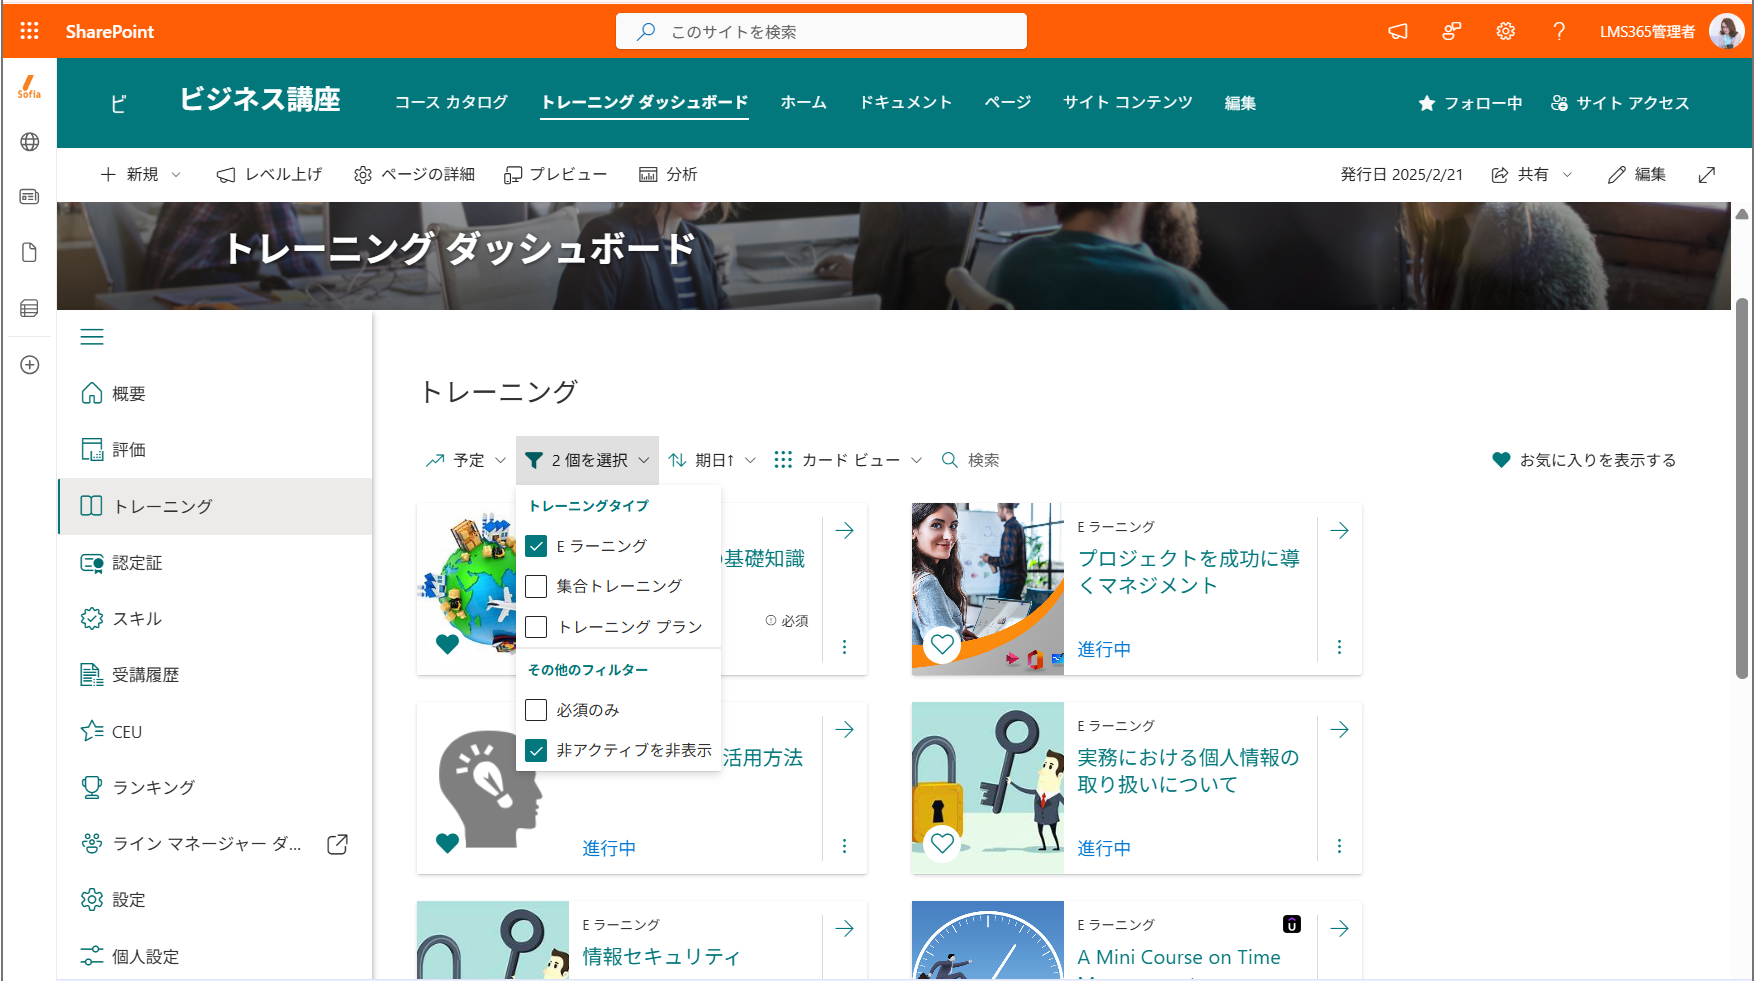
Task: Open ページ nav item
Action: [1007, 102]
